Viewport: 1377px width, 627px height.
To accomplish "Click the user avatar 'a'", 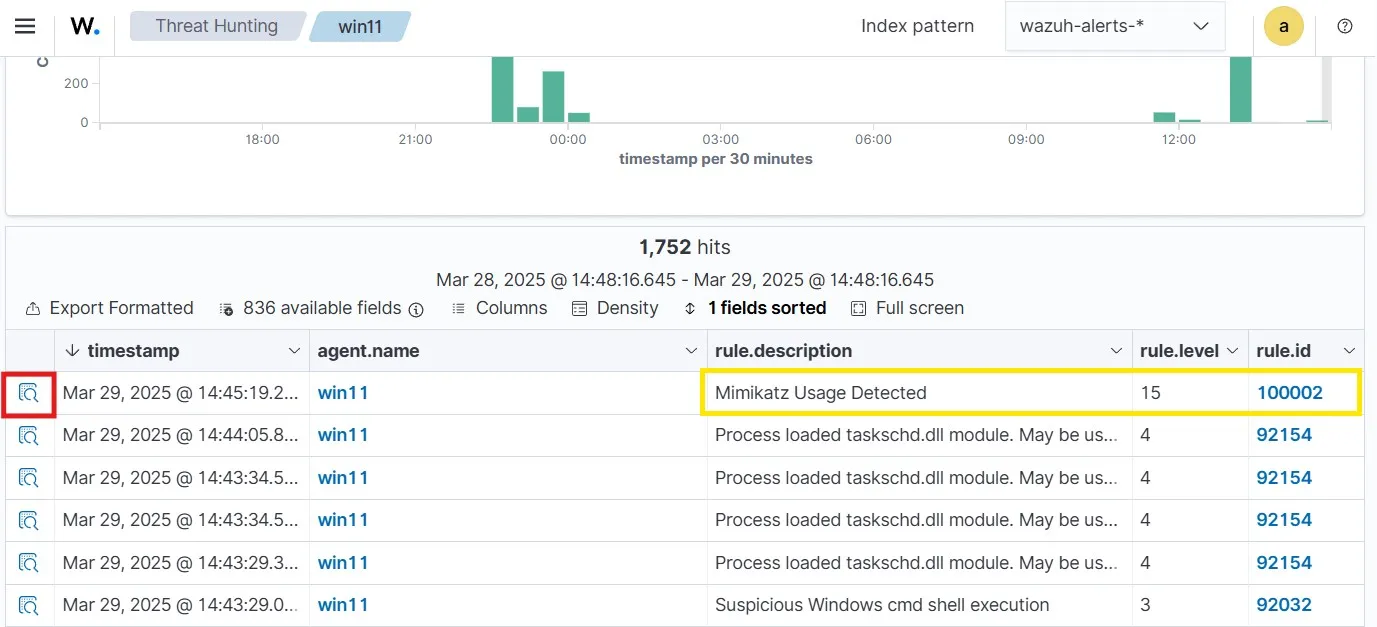I will [x=1283, y=27].
